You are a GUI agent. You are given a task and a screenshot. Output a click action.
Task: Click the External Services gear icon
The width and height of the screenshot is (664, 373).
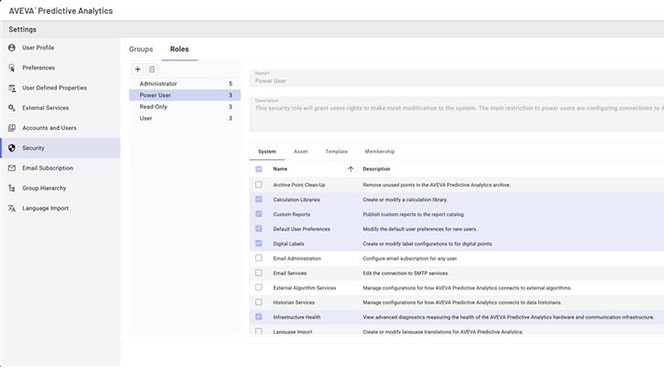(12, 108)
